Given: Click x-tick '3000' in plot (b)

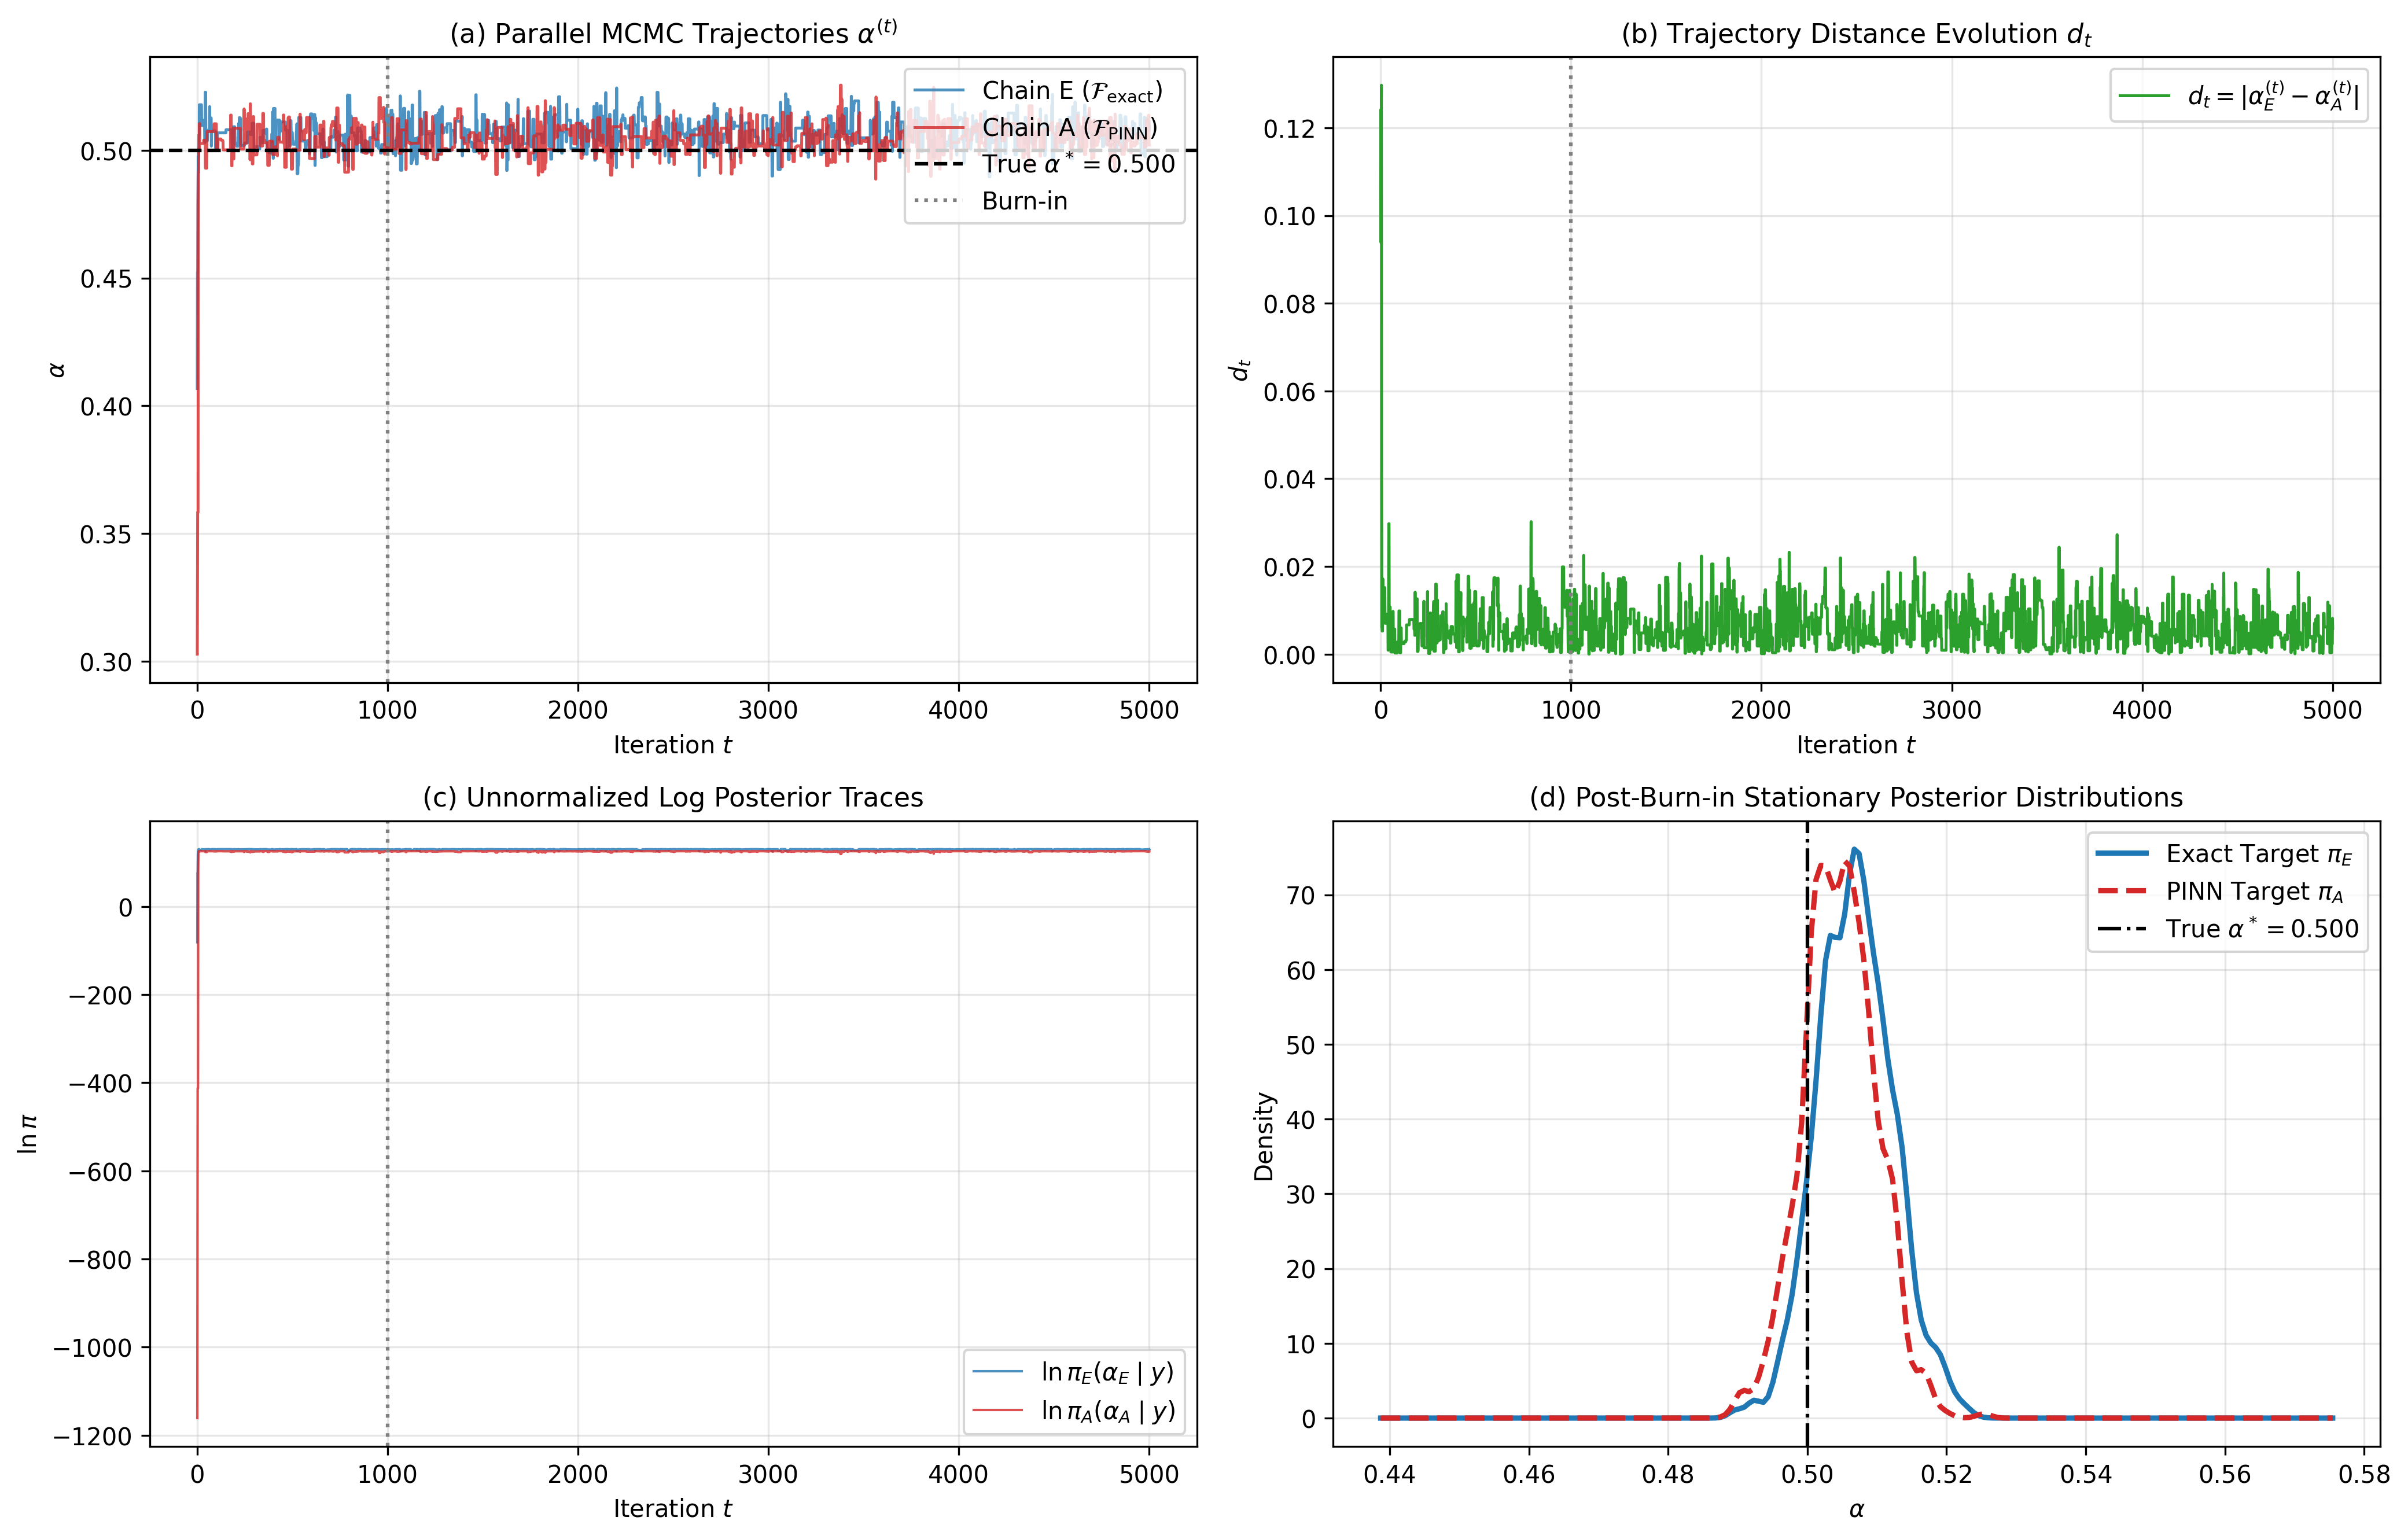Looking at the screenshot, I should point(1951,710).
